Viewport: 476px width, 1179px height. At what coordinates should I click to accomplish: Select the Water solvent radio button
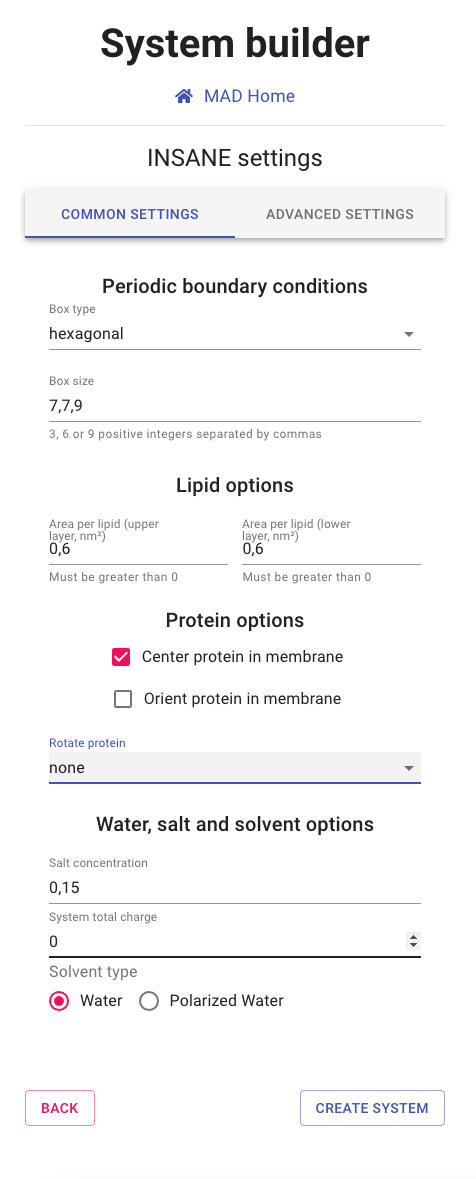(x=59, y=1001)
